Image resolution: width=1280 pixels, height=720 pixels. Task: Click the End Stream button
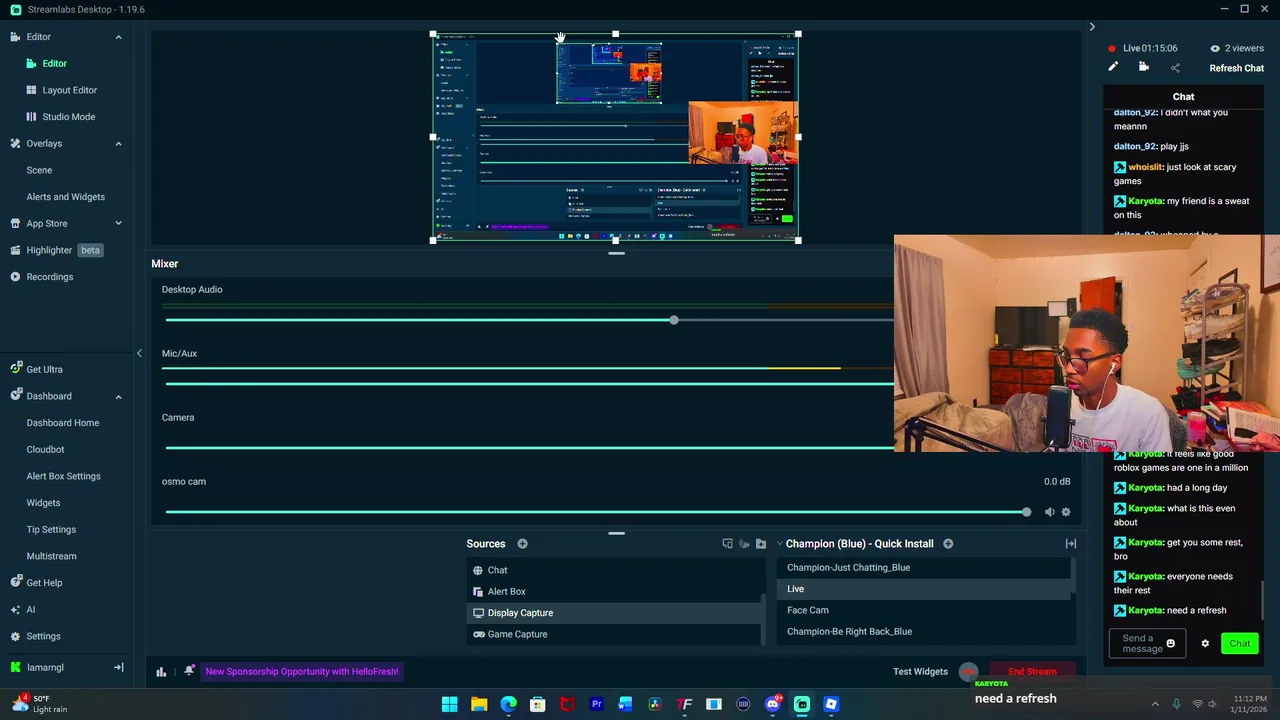tap(1032, 672)
